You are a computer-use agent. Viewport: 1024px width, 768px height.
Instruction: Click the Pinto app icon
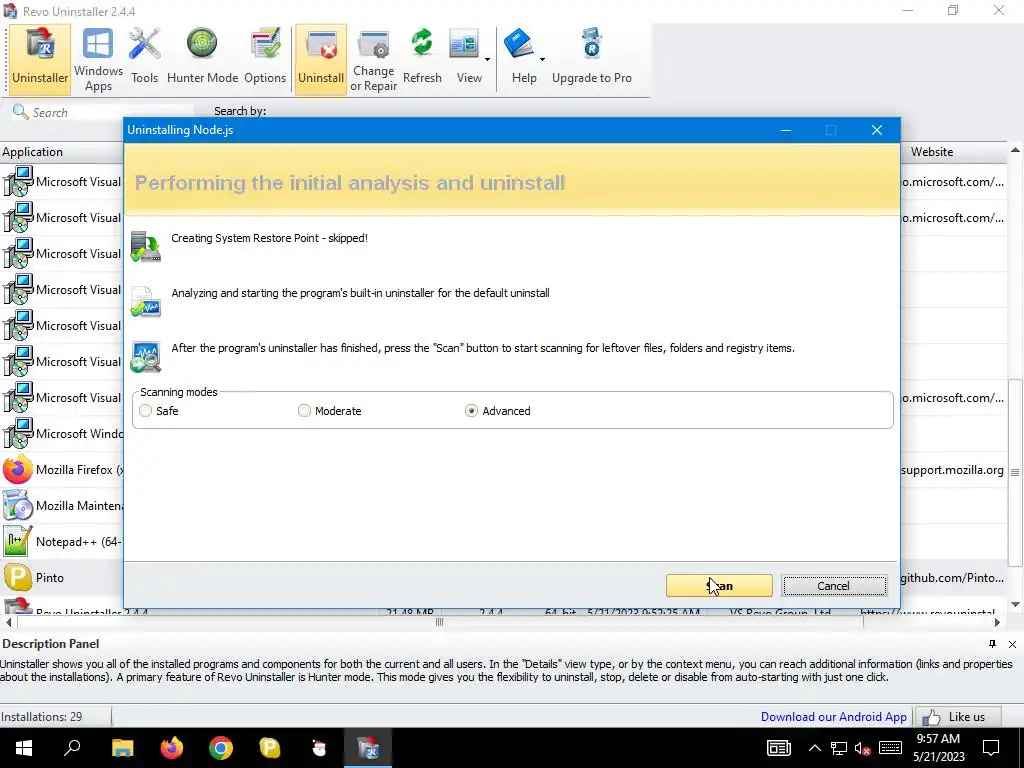[18, 577]
